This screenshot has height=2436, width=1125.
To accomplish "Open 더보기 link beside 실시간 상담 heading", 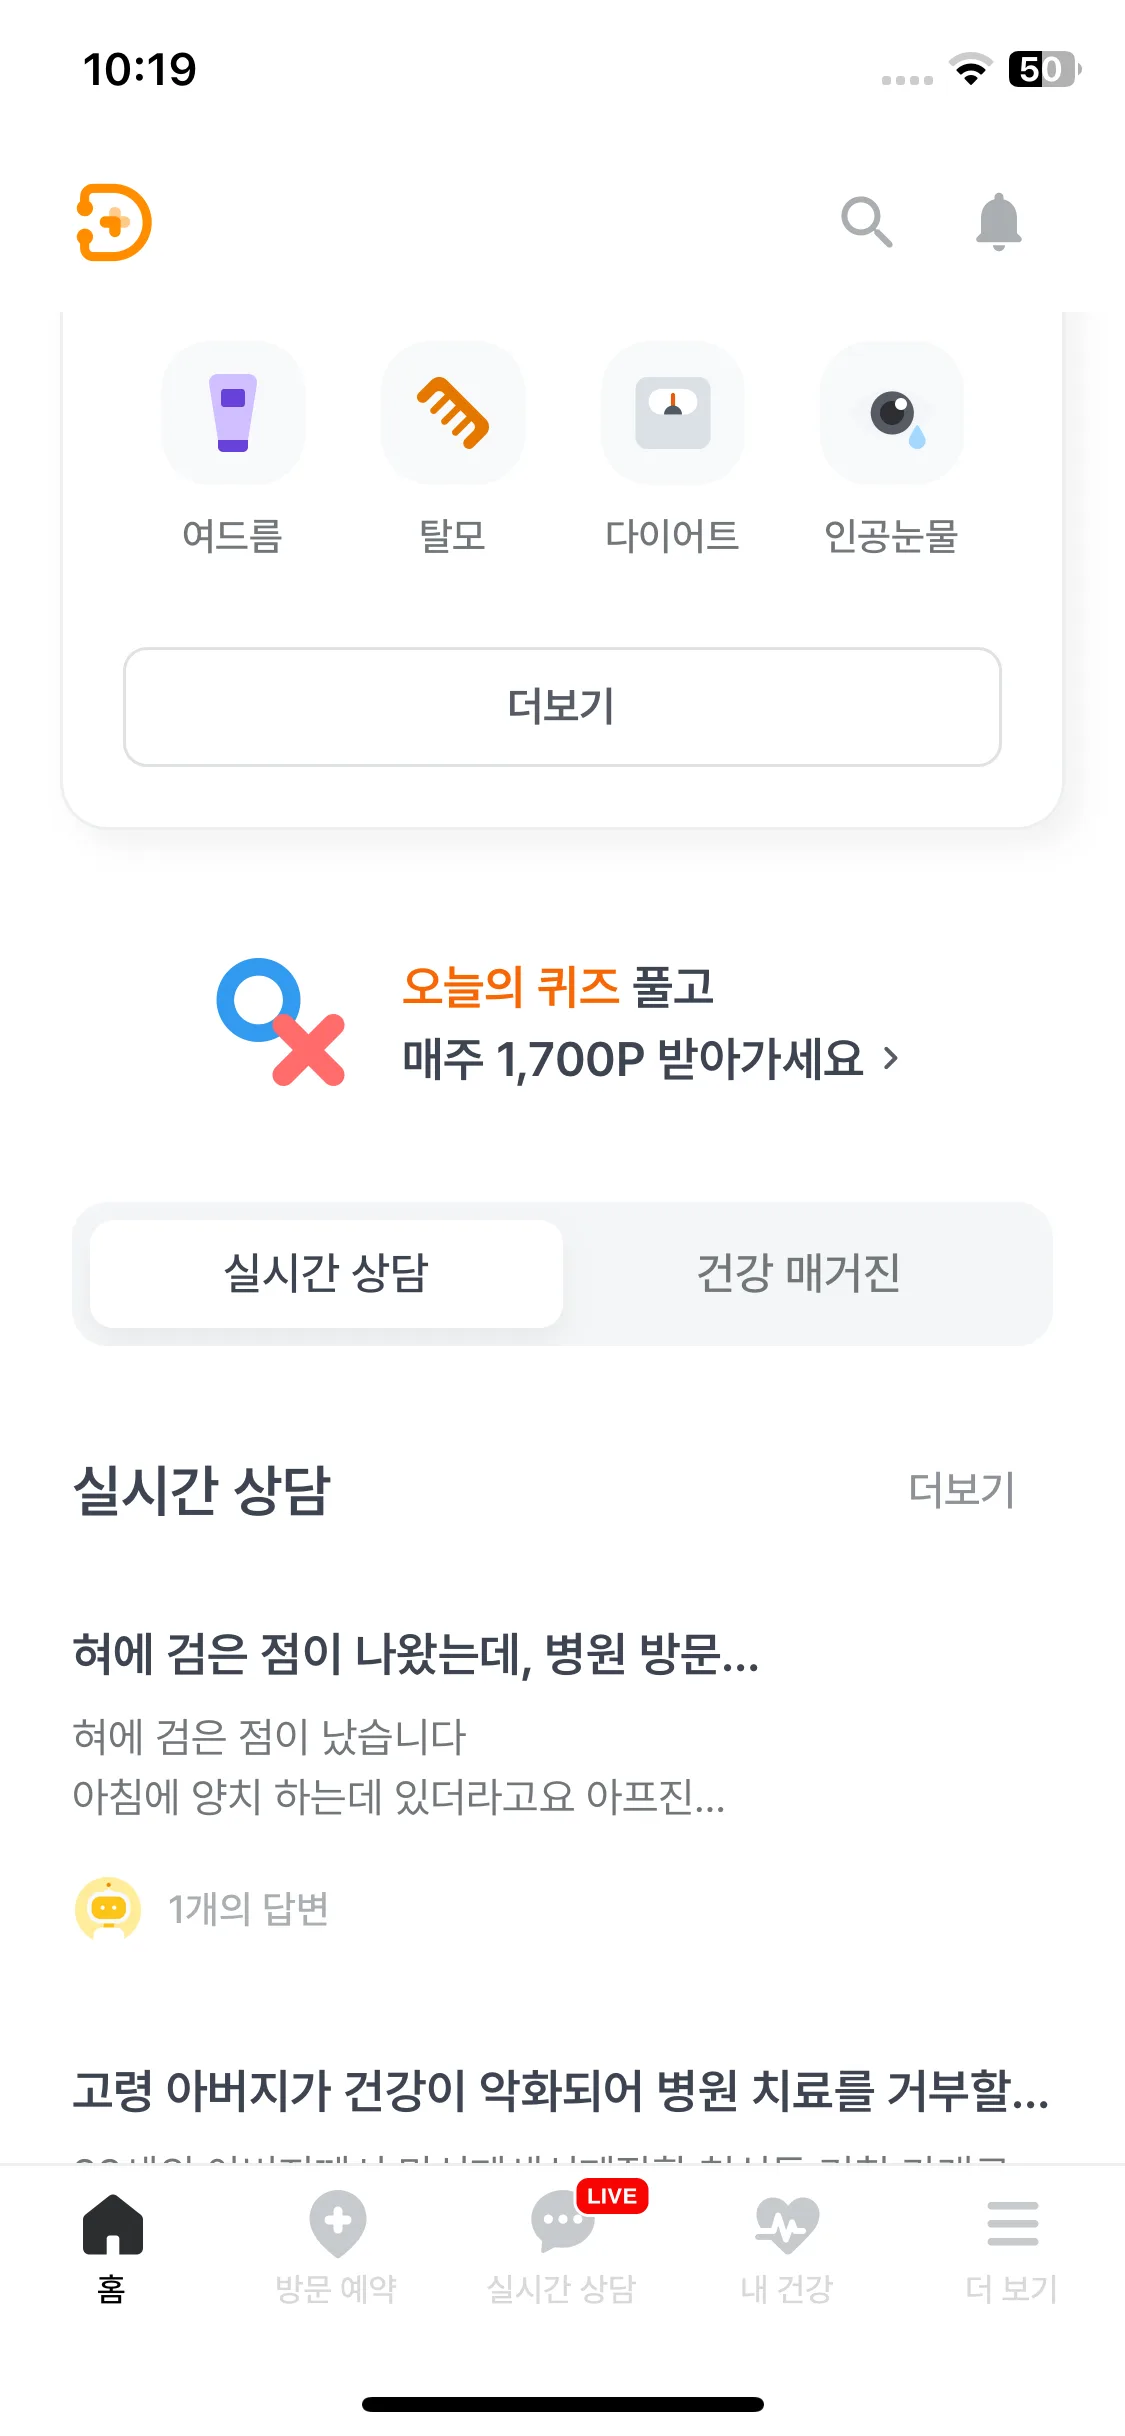I will point(961,1489).
